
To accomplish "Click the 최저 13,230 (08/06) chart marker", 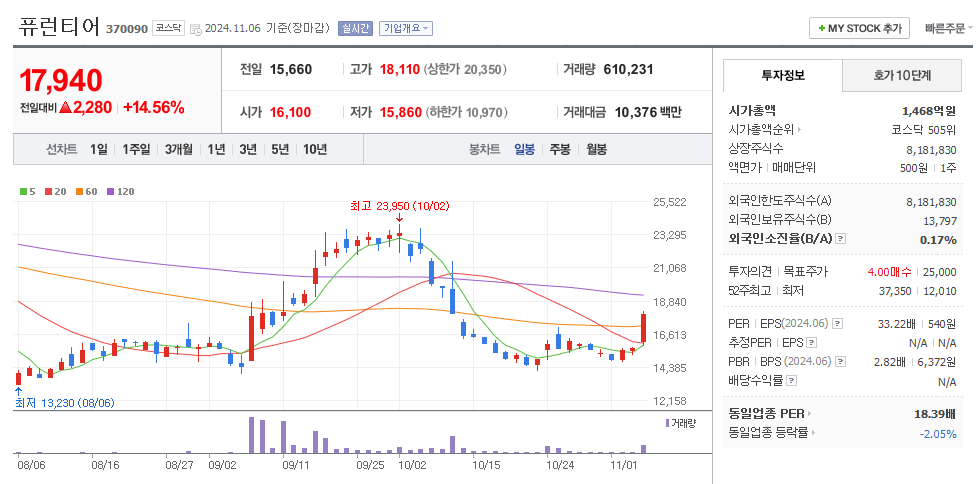I will tap(64, 403).
